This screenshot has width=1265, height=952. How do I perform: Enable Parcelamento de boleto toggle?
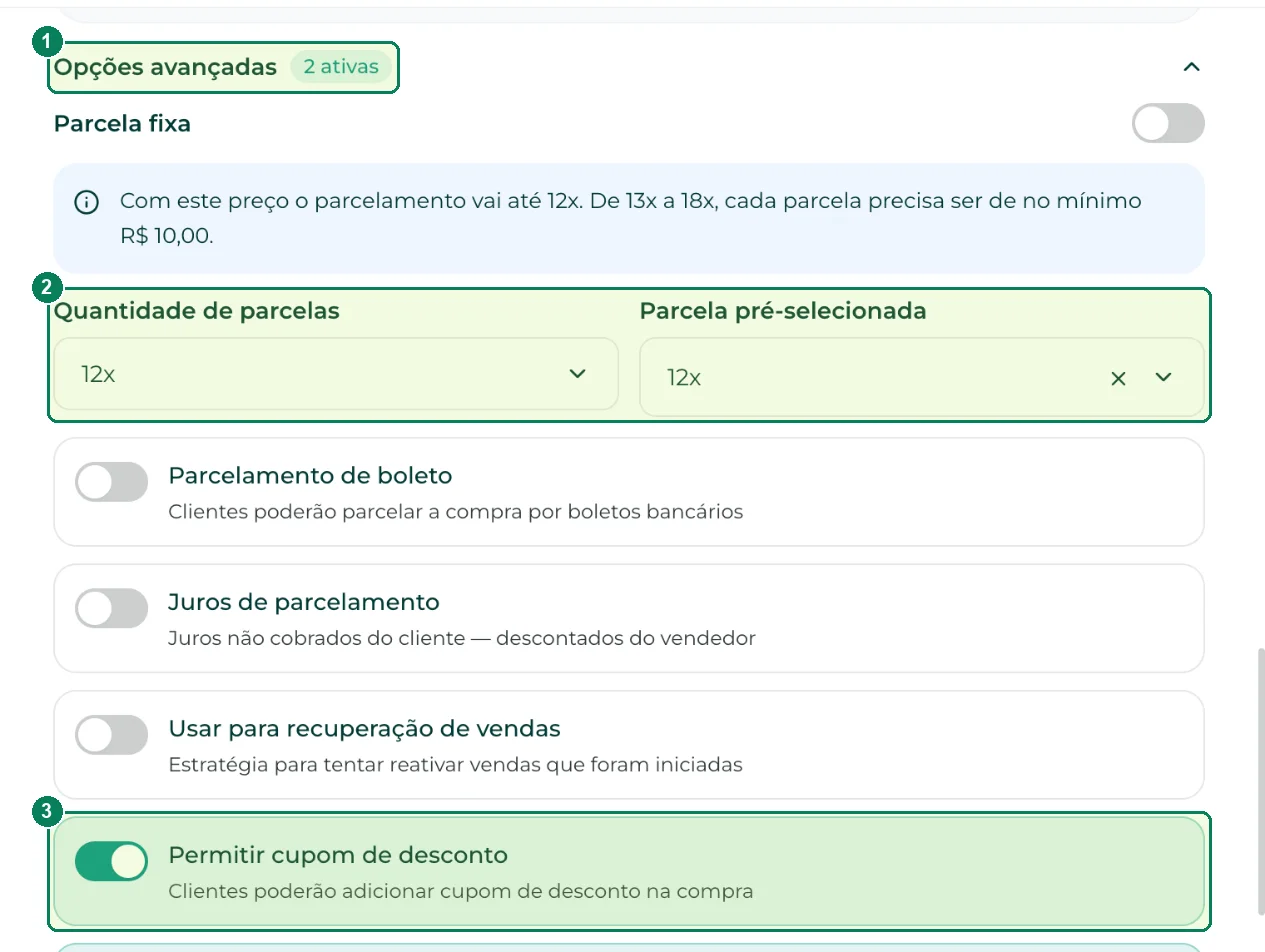111,482
